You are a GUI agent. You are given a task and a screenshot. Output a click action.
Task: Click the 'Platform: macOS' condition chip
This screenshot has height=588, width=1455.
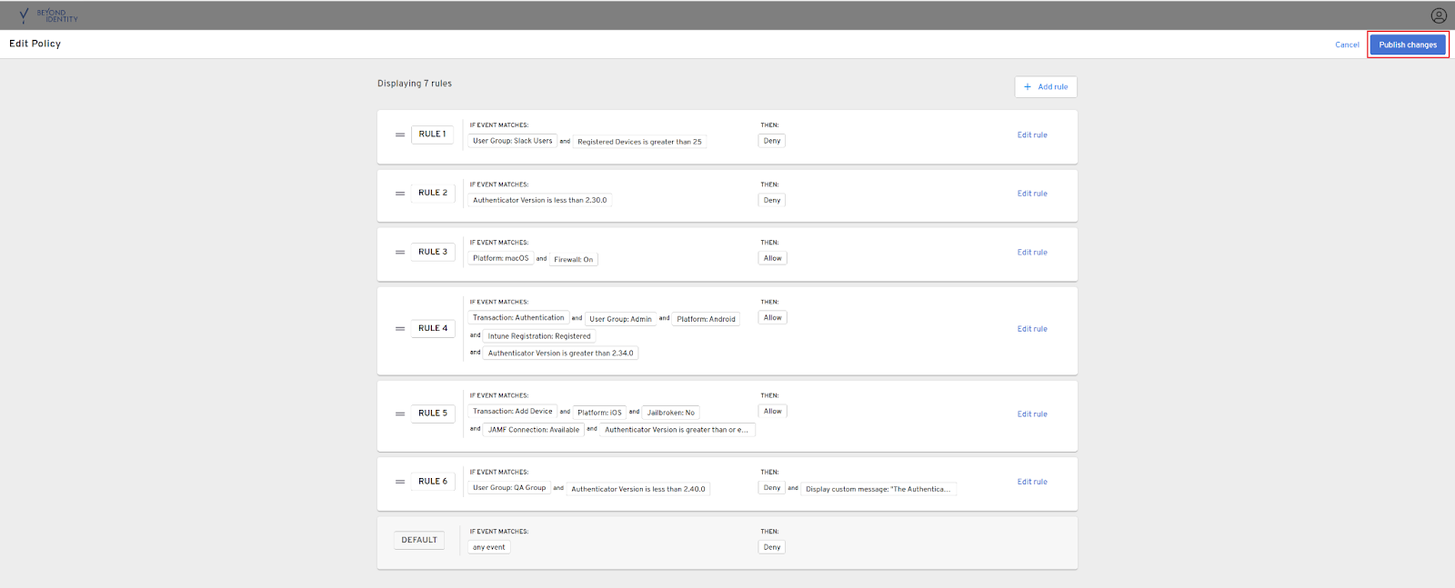coord(500,258)
